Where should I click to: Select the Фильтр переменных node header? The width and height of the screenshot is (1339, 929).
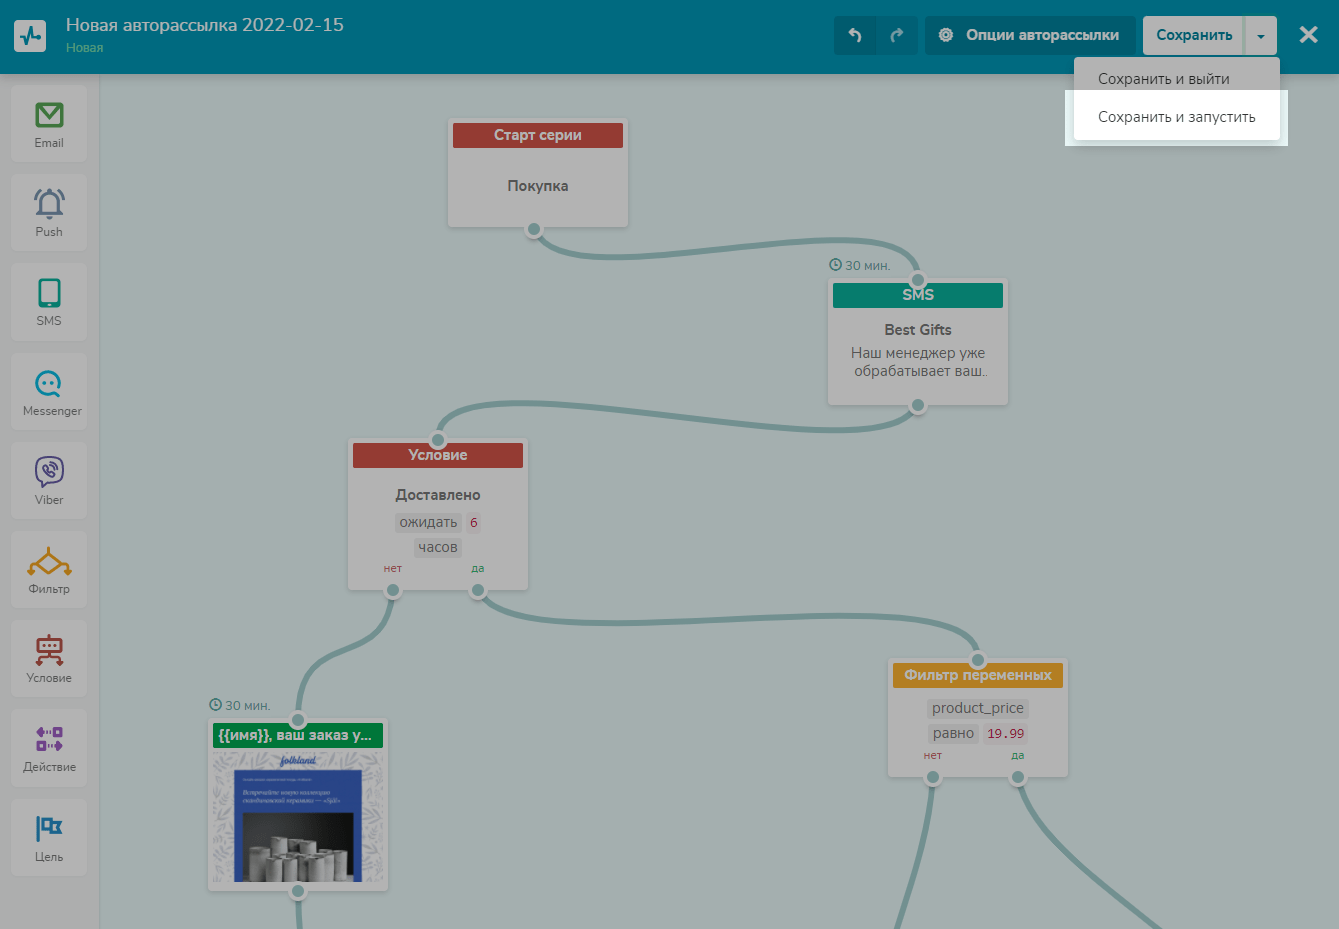coord(978,675)
